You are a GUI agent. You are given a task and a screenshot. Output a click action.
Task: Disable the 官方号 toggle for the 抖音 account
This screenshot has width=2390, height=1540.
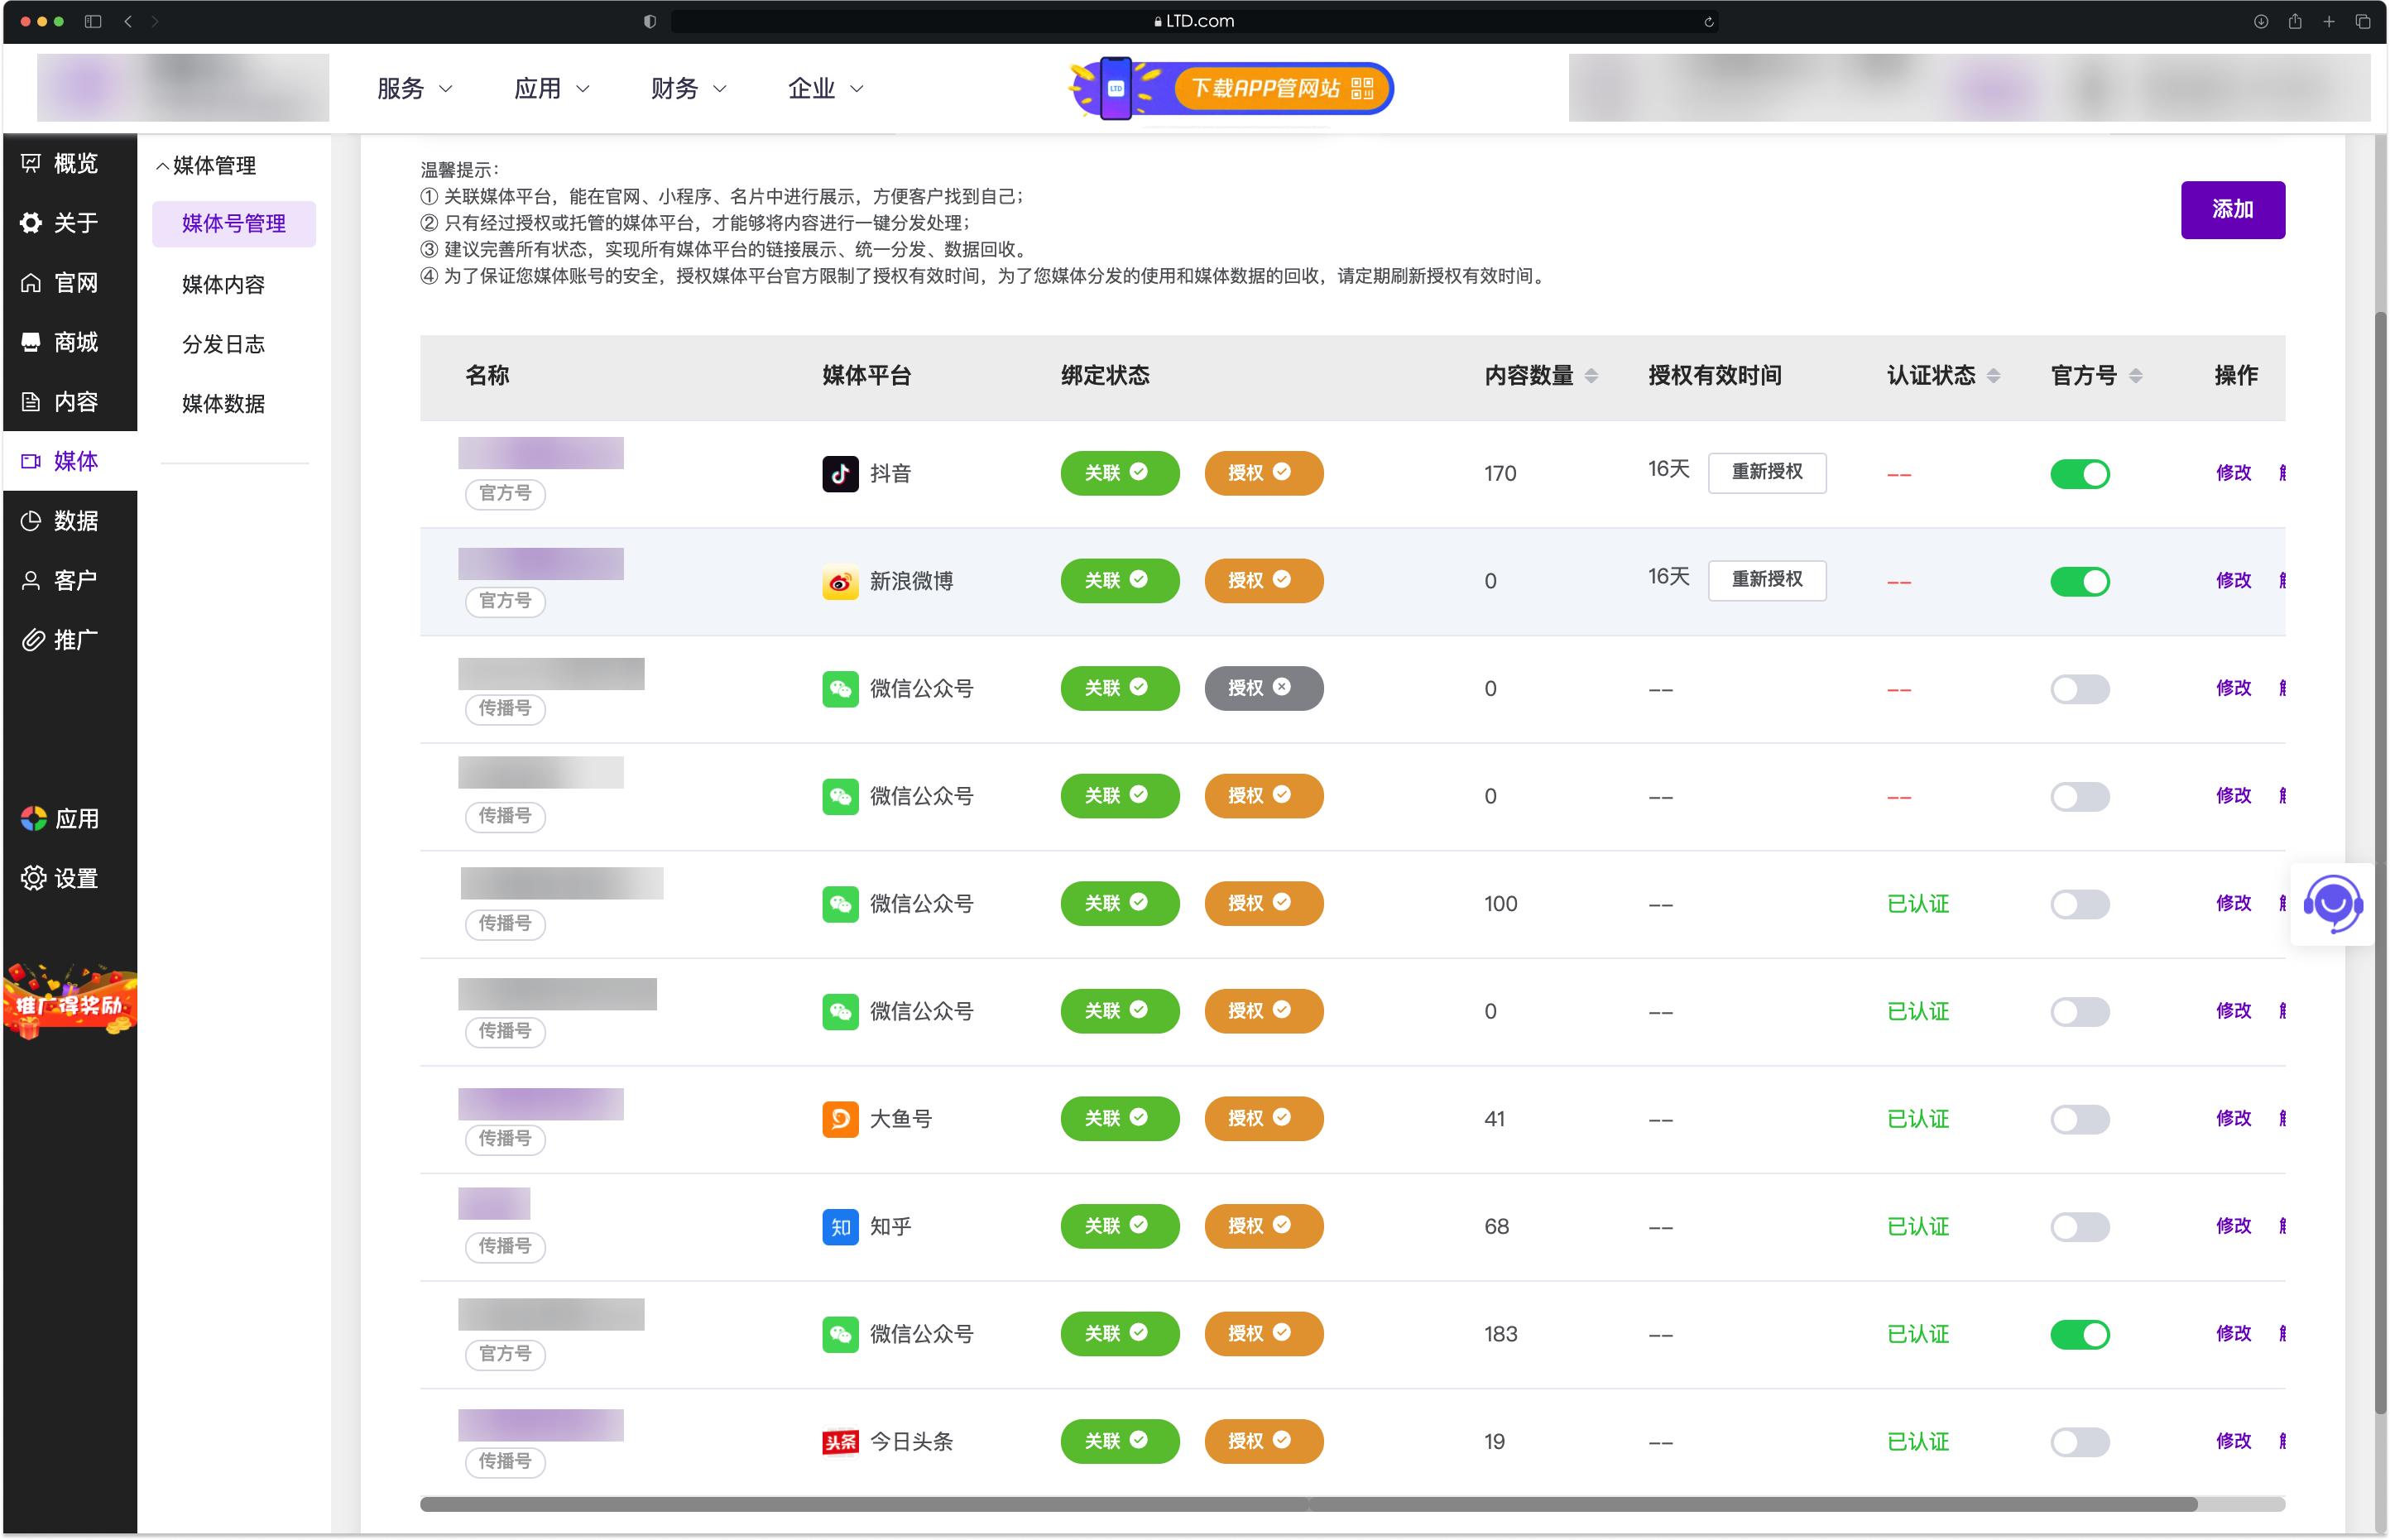(x=2080, y=473)
